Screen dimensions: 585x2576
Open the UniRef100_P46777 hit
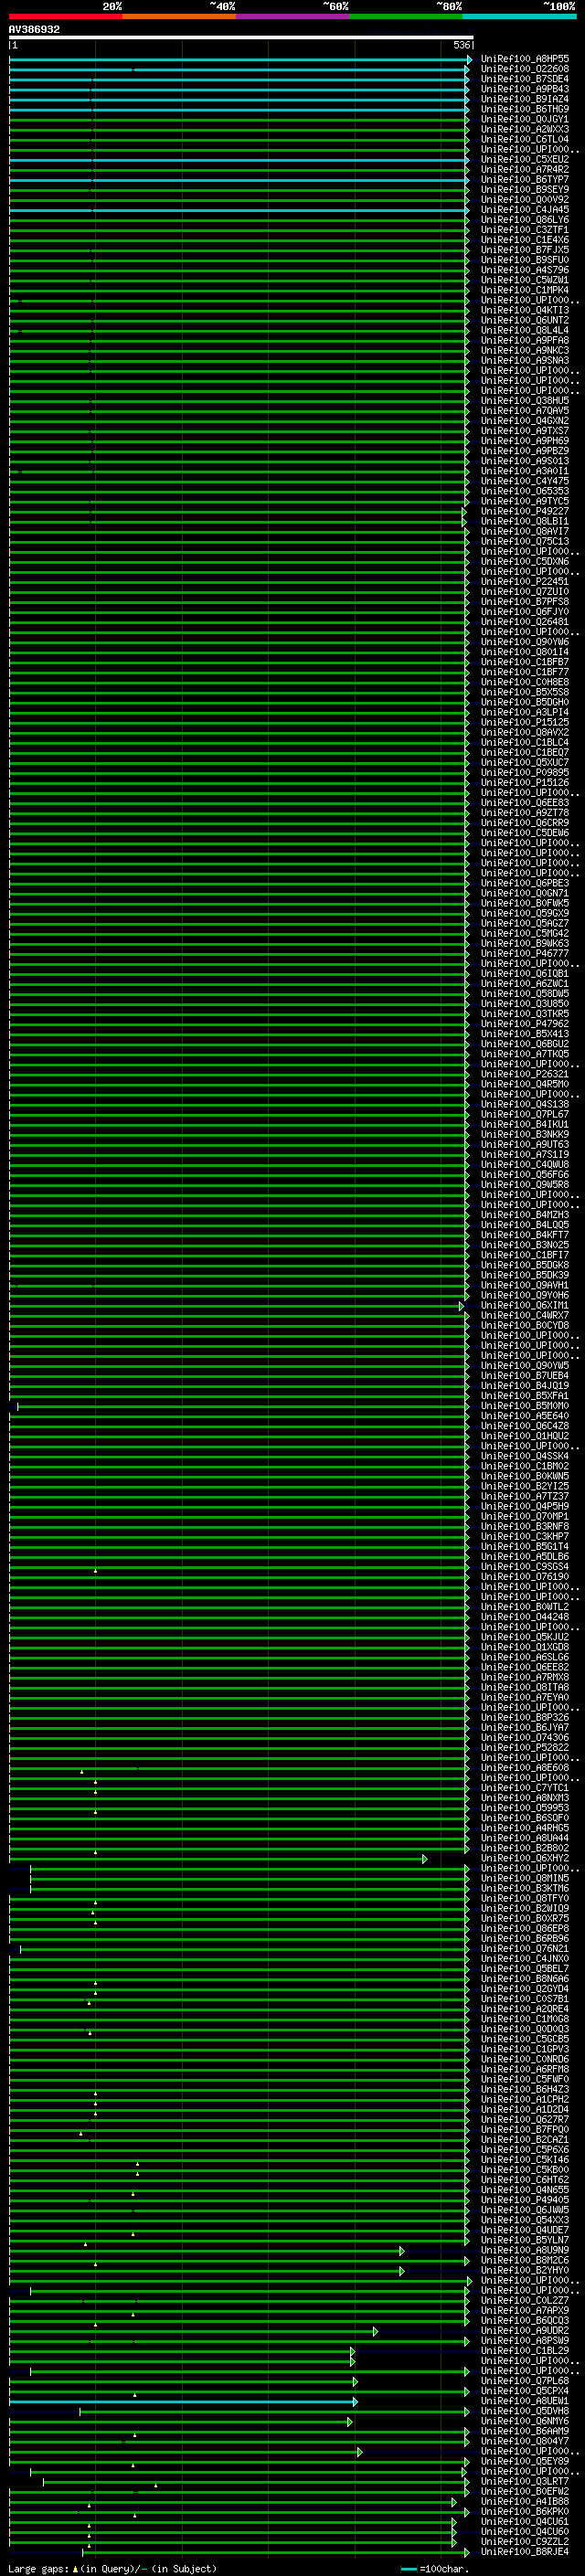(x=524, y=954)
